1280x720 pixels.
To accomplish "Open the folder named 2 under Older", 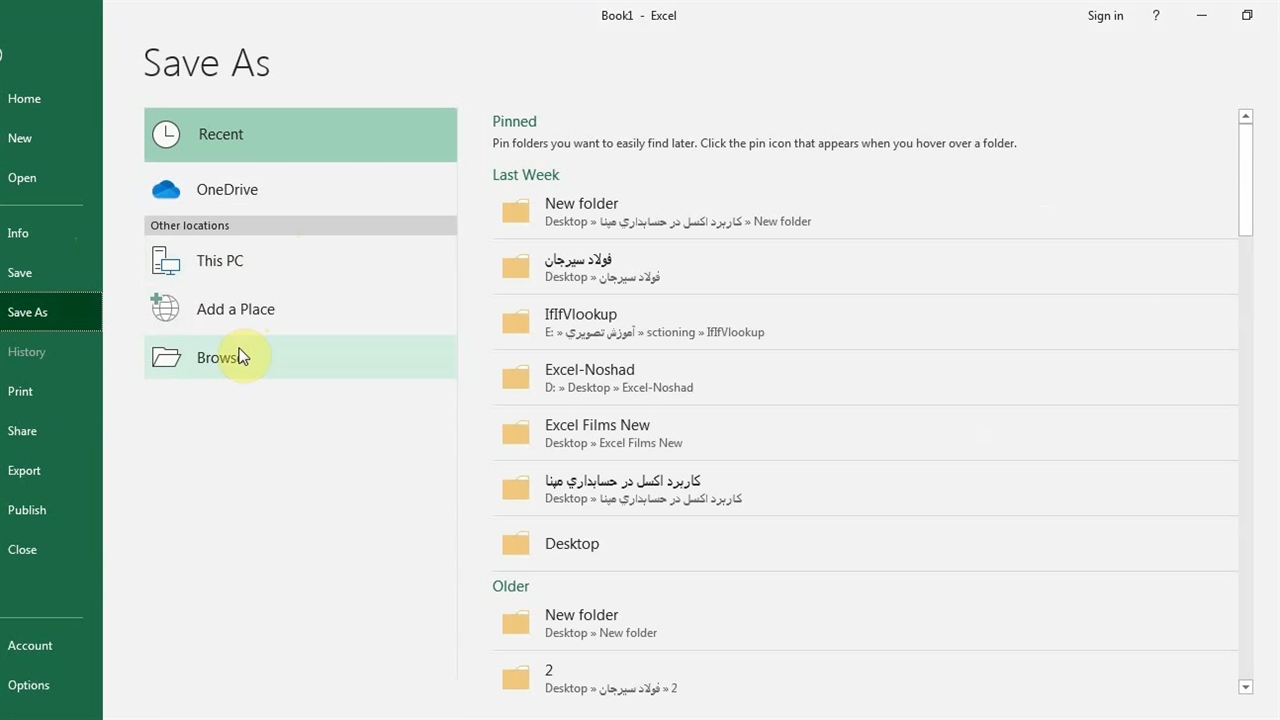I will click(x=865, y=678).
